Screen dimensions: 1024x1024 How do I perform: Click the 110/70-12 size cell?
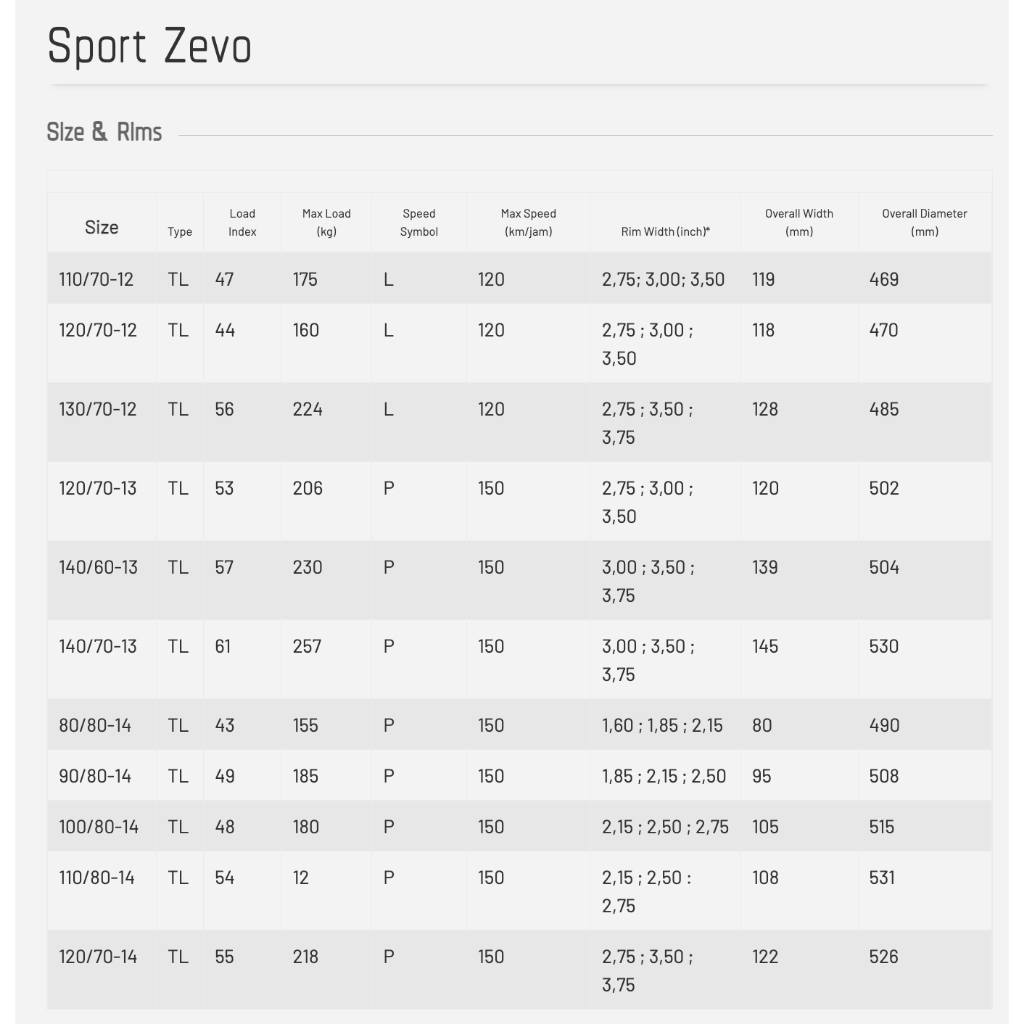tap(96, 279)
